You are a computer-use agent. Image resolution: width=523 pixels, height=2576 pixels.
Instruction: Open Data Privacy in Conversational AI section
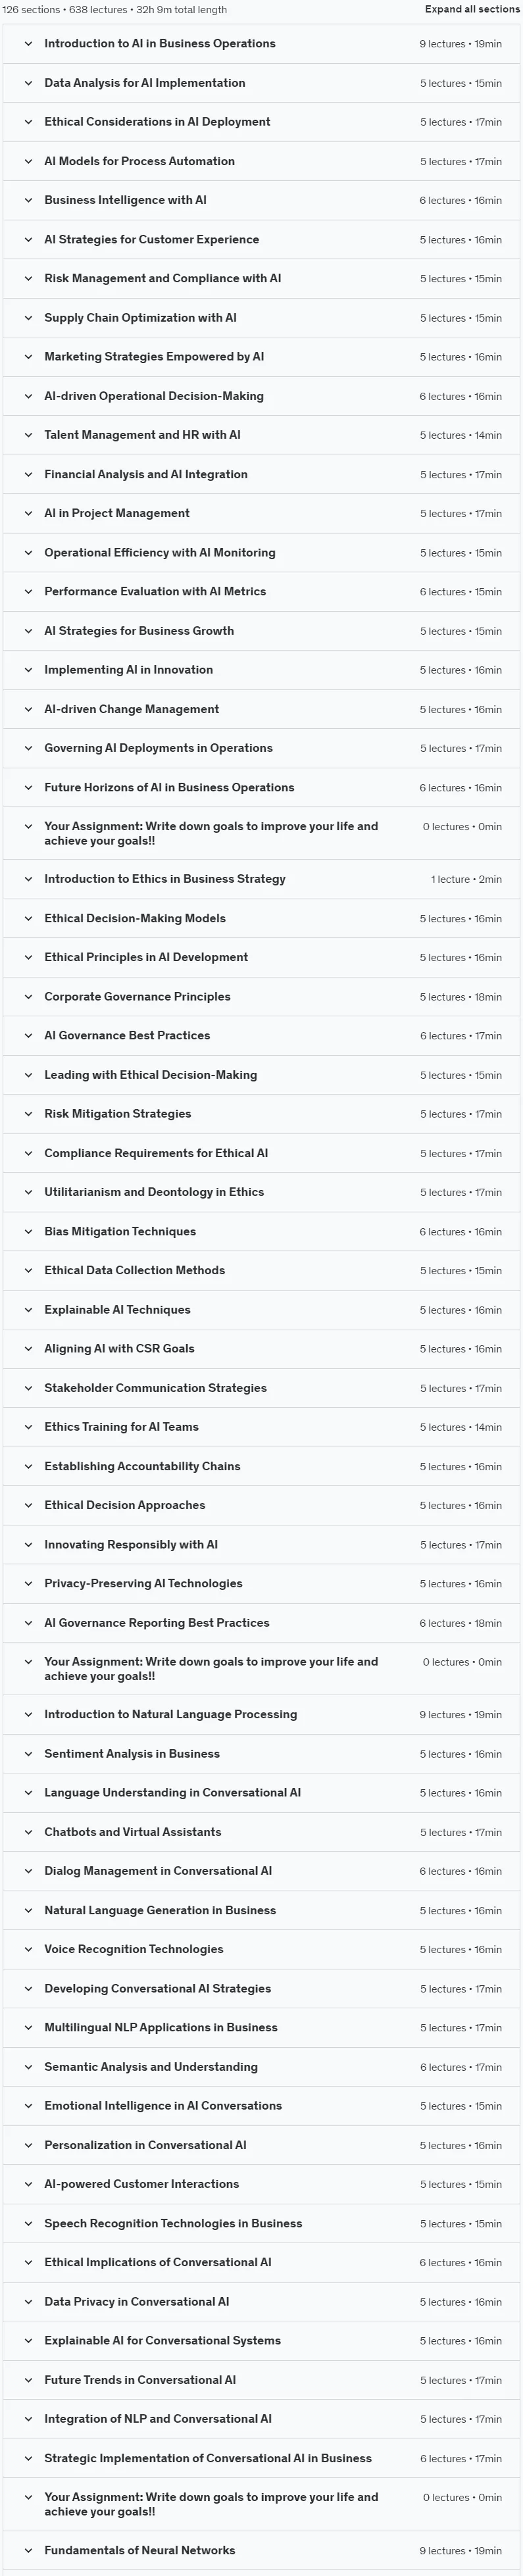coord(261,2302)
